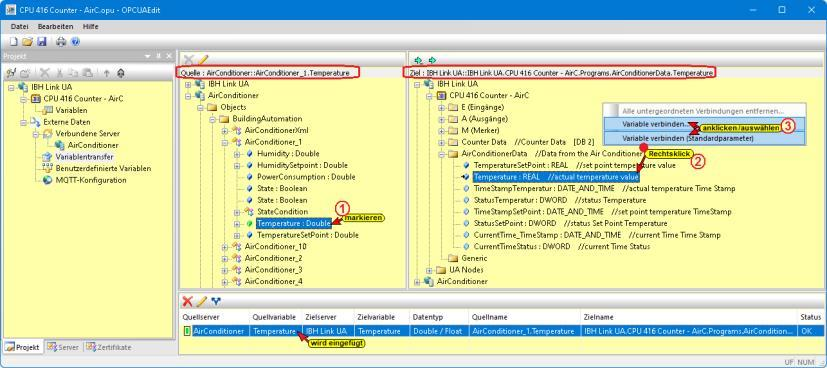Click the Open folder icon in main toolbar
Viewport: 827px width, 368px height.
(x=27, y=42)
